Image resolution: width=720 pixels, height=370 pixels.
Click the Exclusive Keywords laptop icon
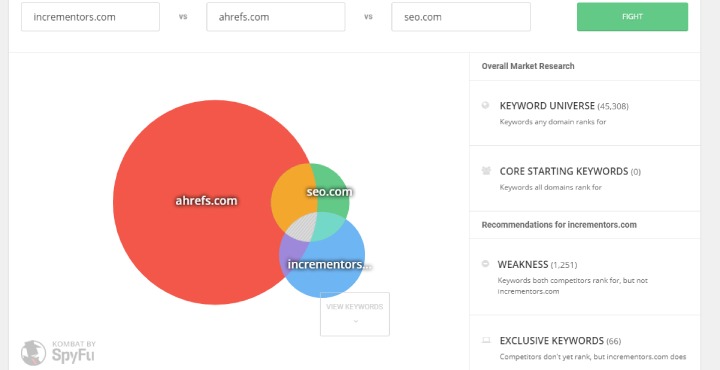point(486,341)
